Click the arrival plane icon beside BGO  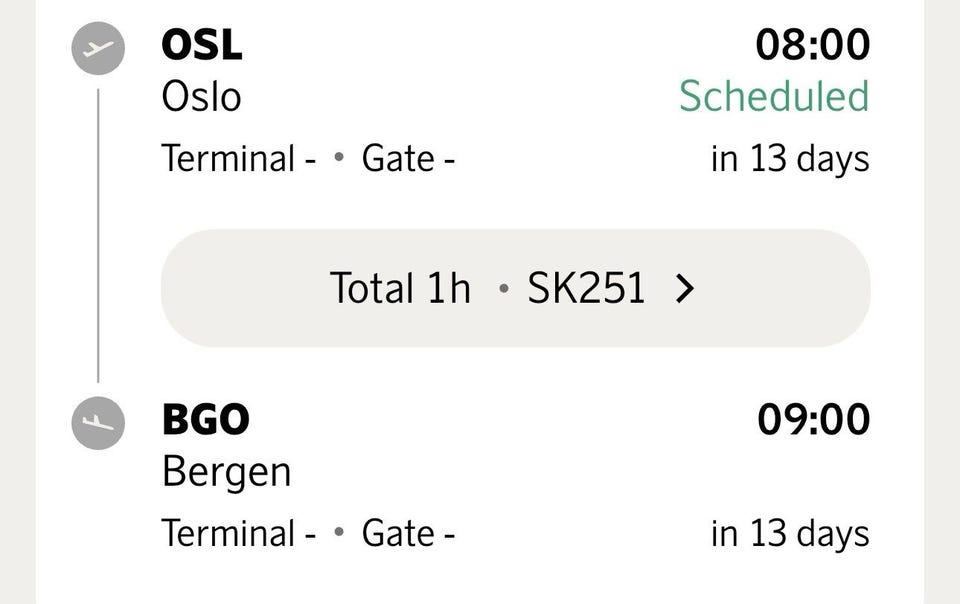(x=98, y=423)
